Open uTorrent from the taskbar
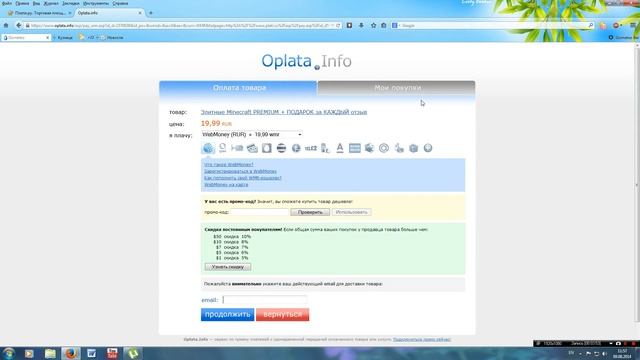 tap(133, 353)
